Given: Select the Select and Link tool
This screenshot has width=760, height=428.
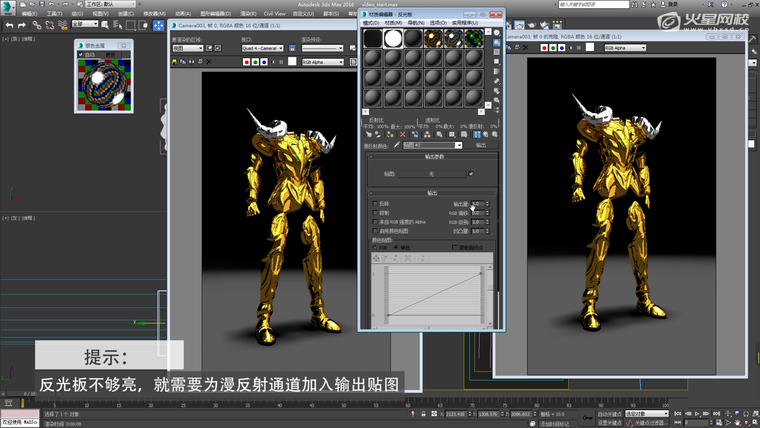Looking at the screenshot, I should [x=37, y=24].
